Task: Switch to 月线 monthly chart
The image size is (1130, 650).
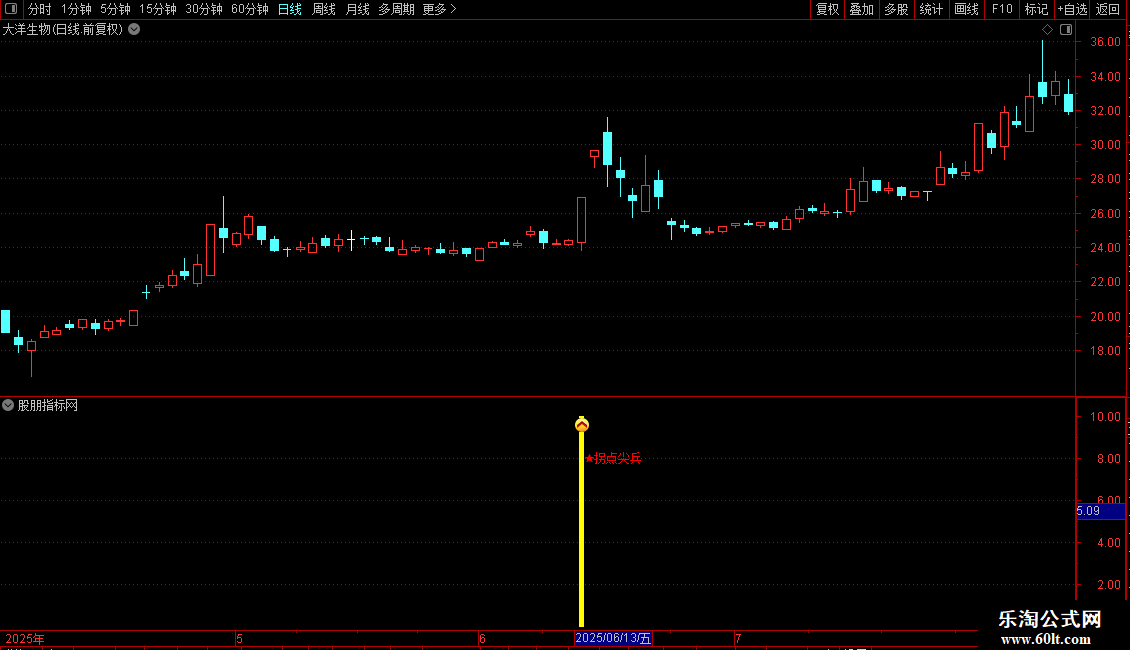Action: pos(357,9)
